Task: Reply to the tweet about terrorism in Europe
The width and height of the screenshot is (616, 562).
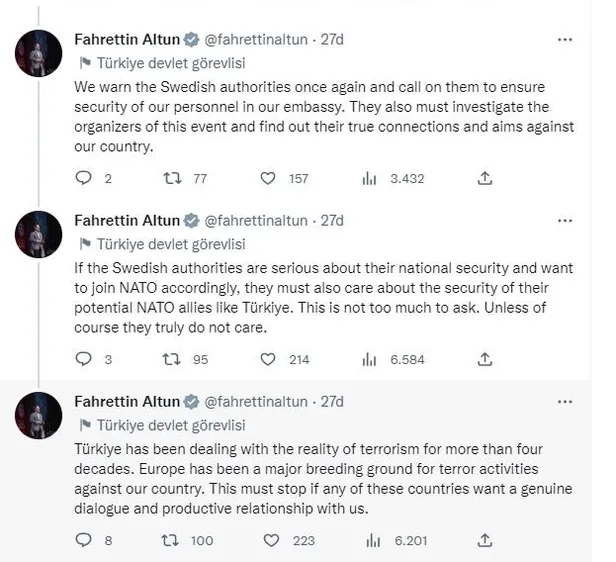Action: pyautogui.click(x=84, y=540)
